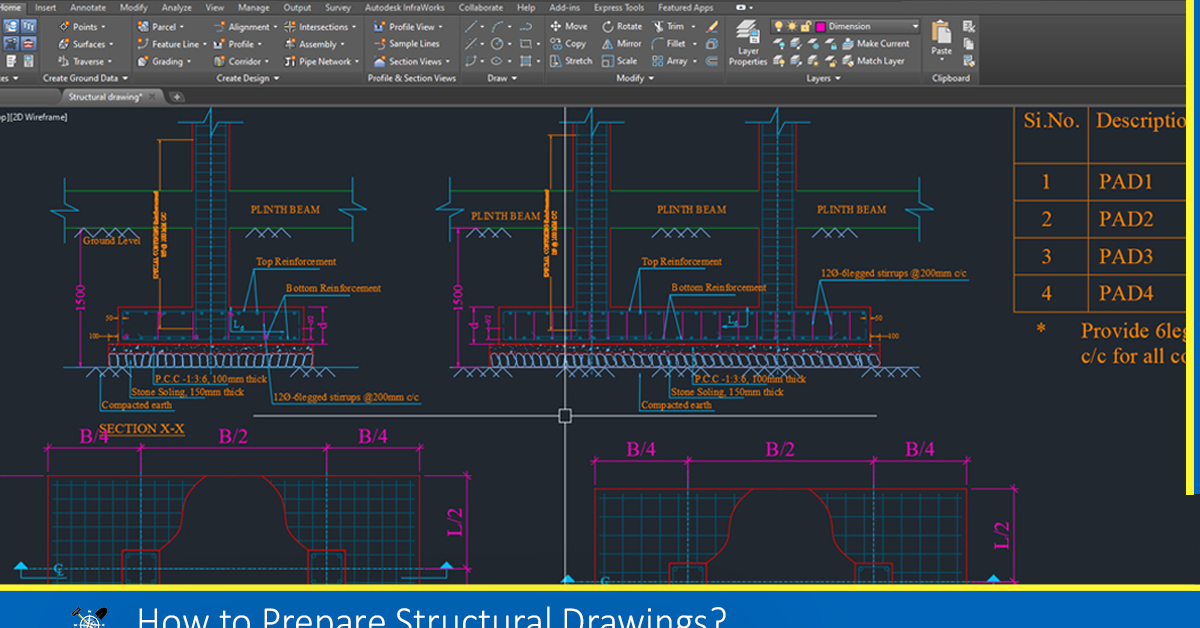Select the Scale tool
This screenshot has width=1200, height=628.
(619, 61)
